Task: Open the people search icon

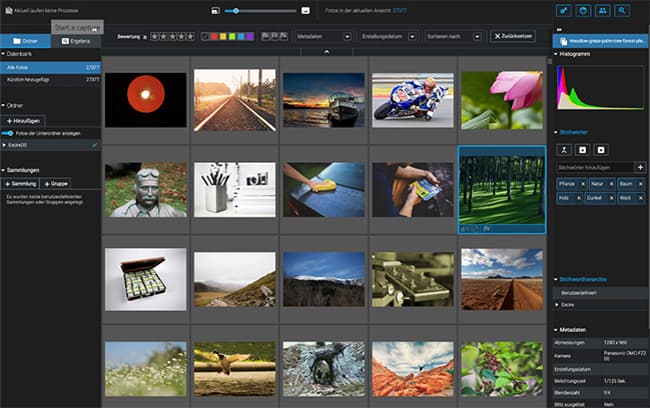Action: [602, 11]
